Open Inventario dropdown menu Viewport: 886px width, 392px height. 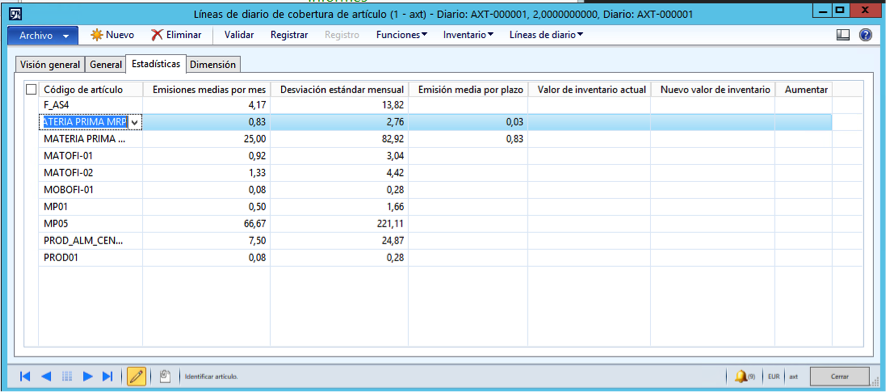(x=468, y=35)
